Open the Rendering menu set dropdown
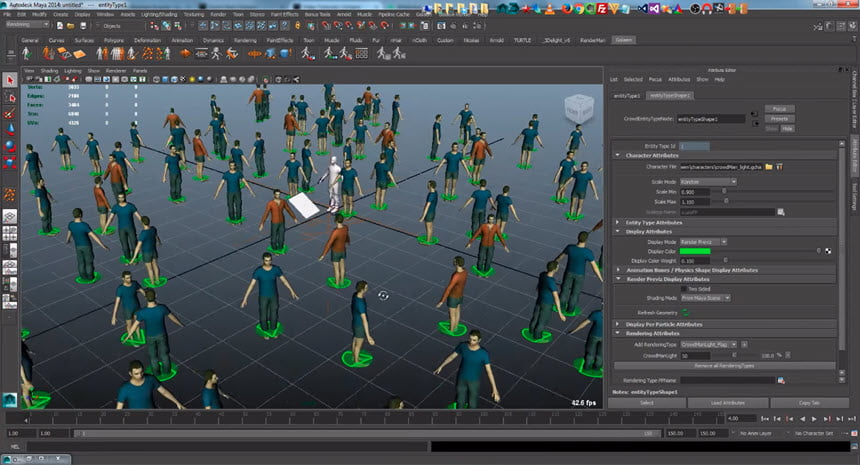This screenshot has width=860, height=465. pyautogui.click(x=27, y=25)
